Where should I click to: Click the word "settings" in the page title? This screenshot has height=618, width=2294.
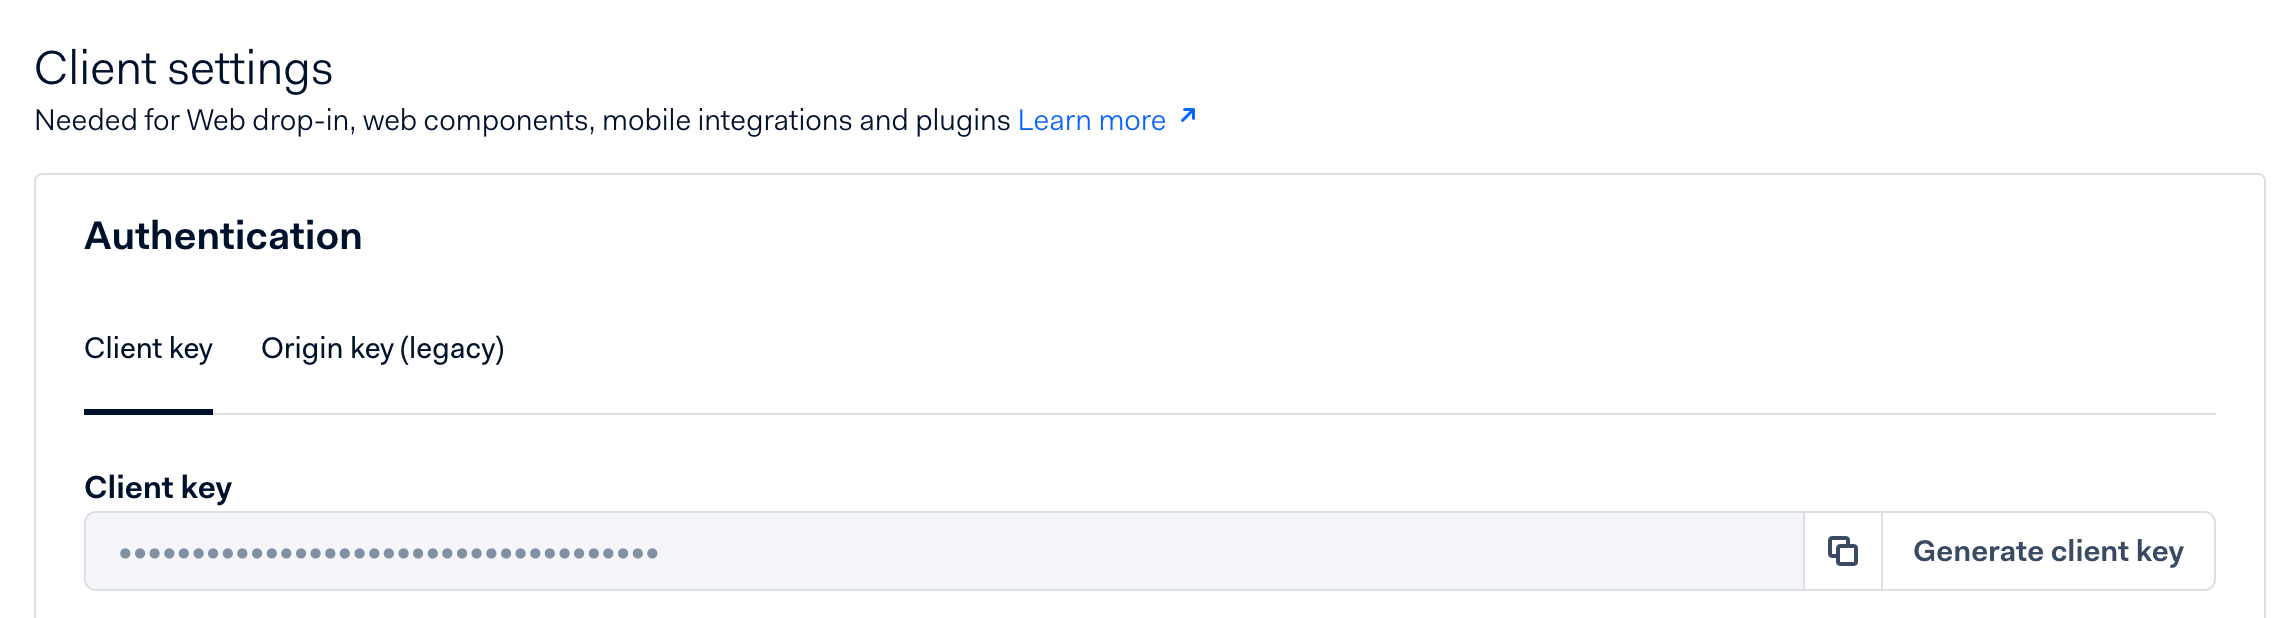(x=250, y=69)
